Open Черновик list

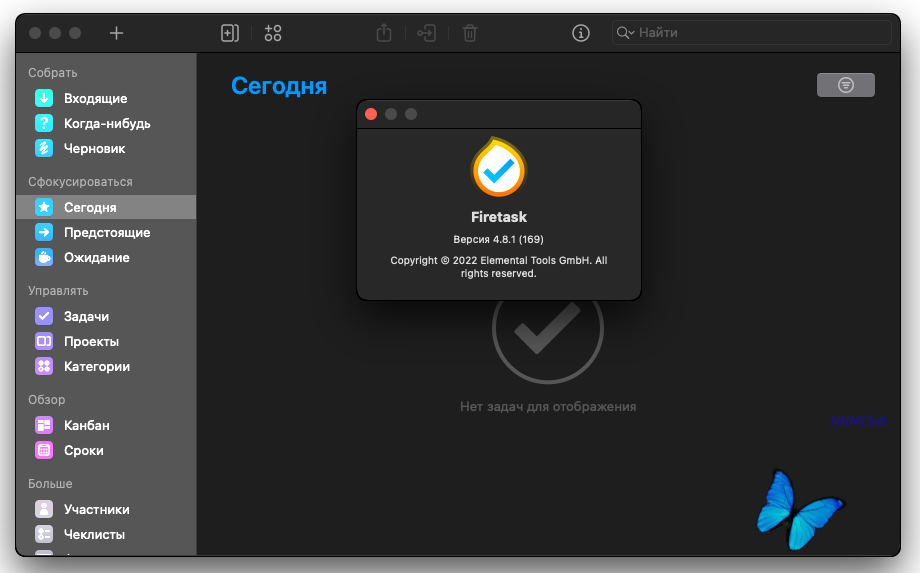click(106, 149)
